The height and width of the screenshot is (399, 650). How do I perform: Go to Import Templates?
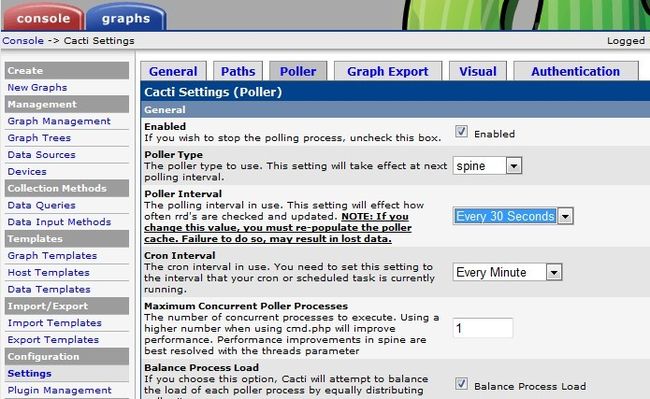[54, 323]
